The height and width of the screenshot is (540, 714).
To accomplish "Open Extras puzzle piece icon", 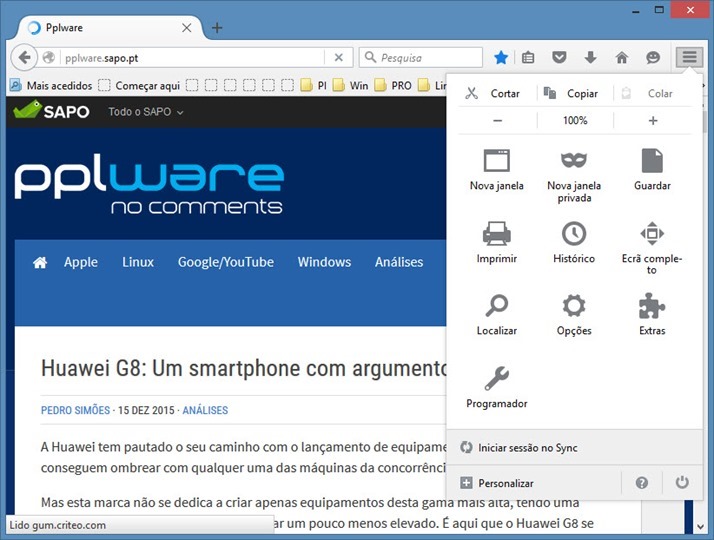I will tap(652, 306).
